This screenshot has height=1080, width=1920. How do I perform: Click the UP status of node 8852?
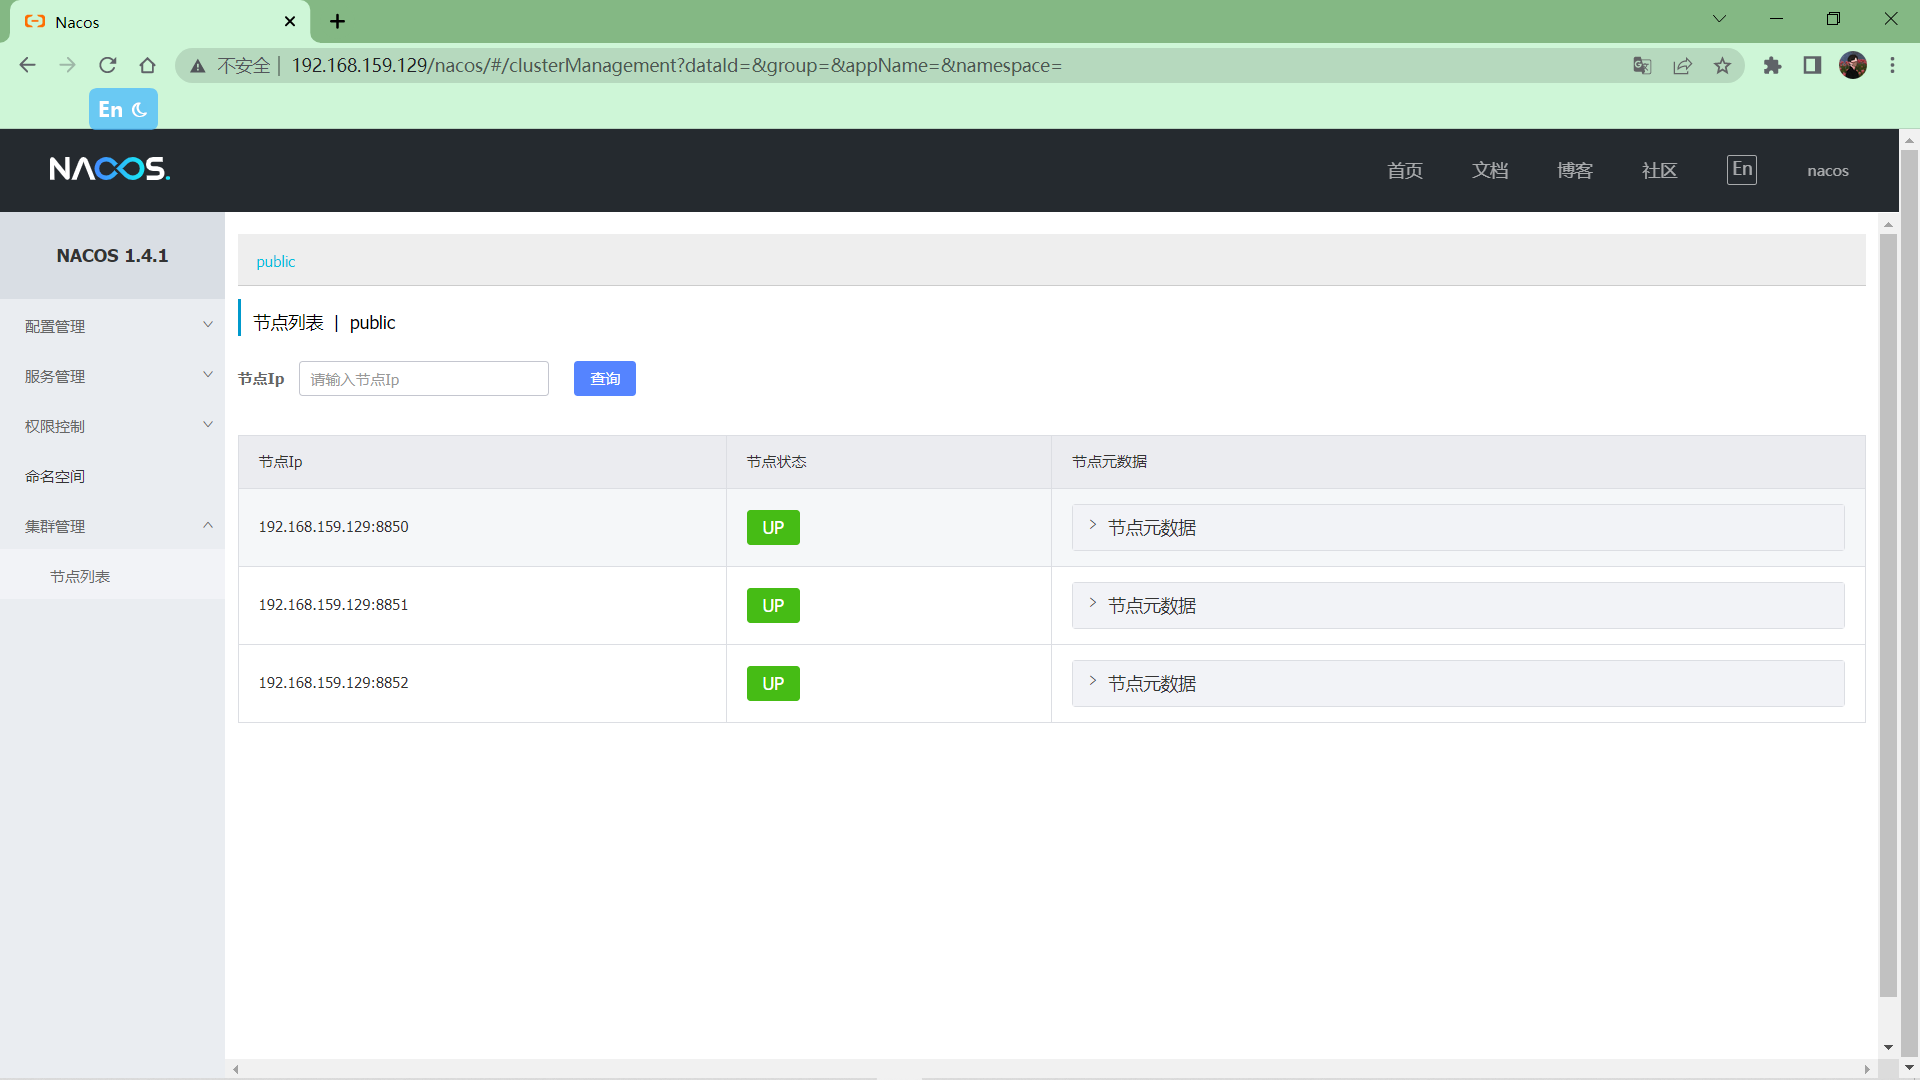[x=773, y=684]
